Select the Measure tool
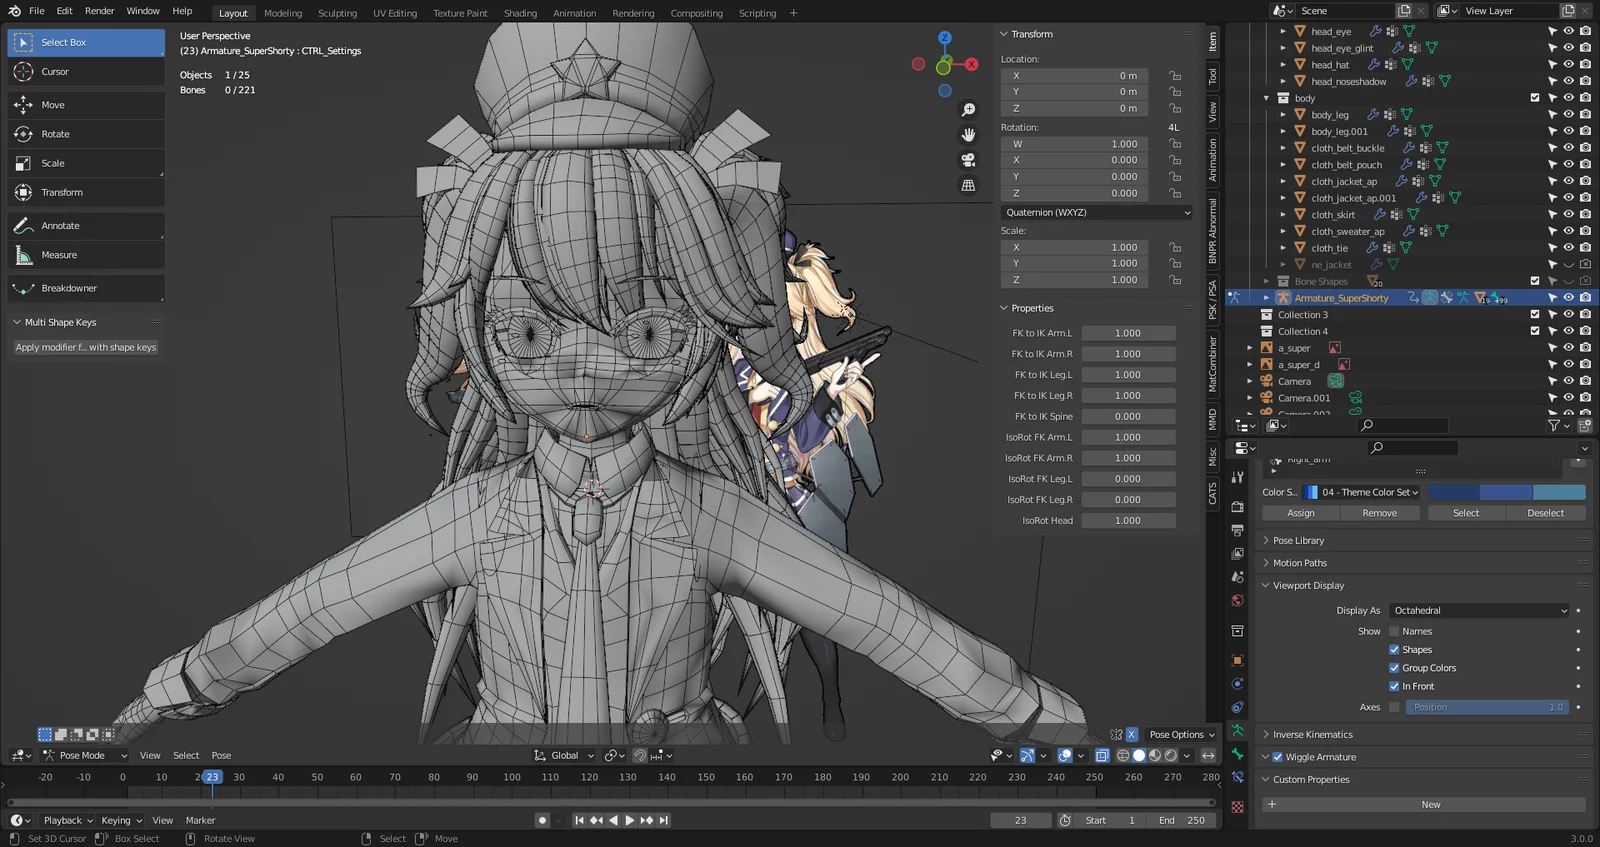Screen dimensions: 1600x847 (86, 255)
